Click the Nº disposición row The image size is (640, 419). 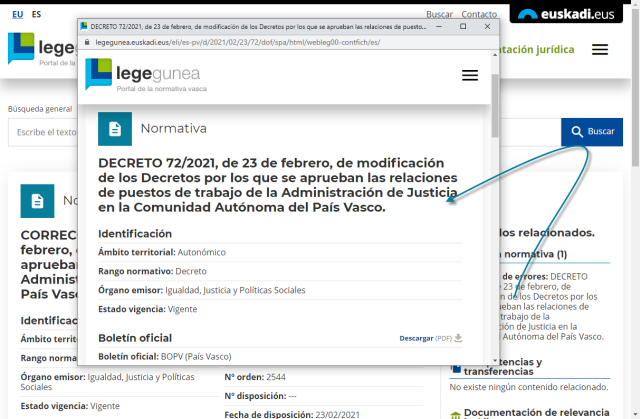coord(323,396)
